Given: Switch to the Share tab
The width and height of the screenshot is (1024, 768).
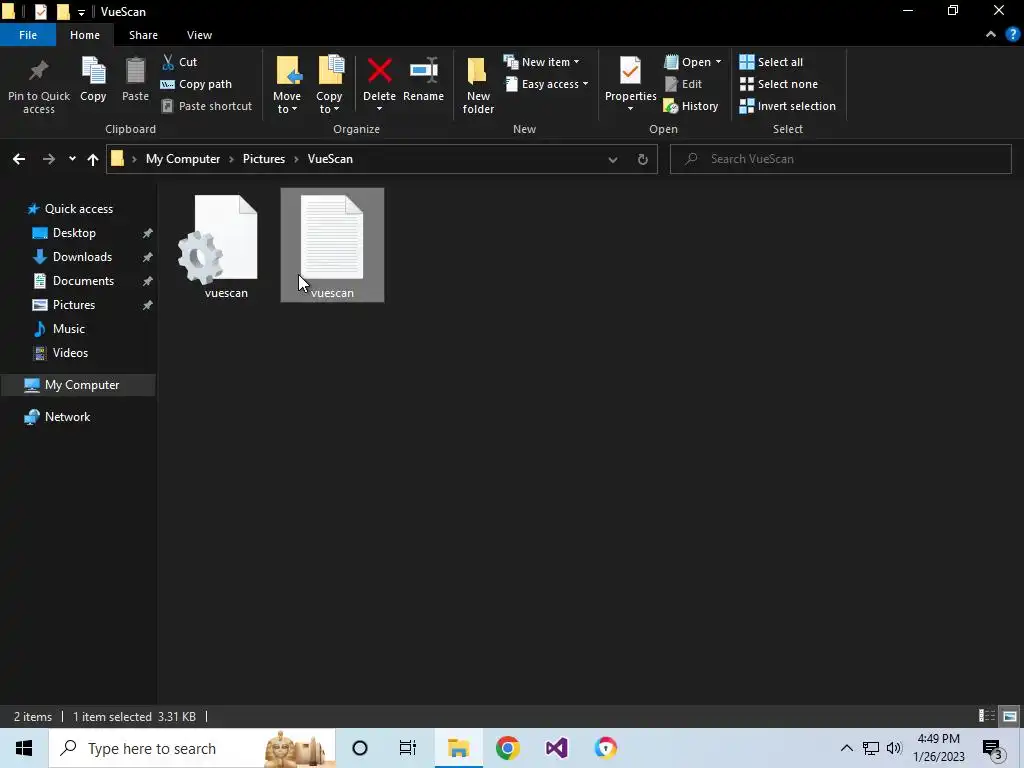Looking at the screenshot, I should (x=143, y=35).
